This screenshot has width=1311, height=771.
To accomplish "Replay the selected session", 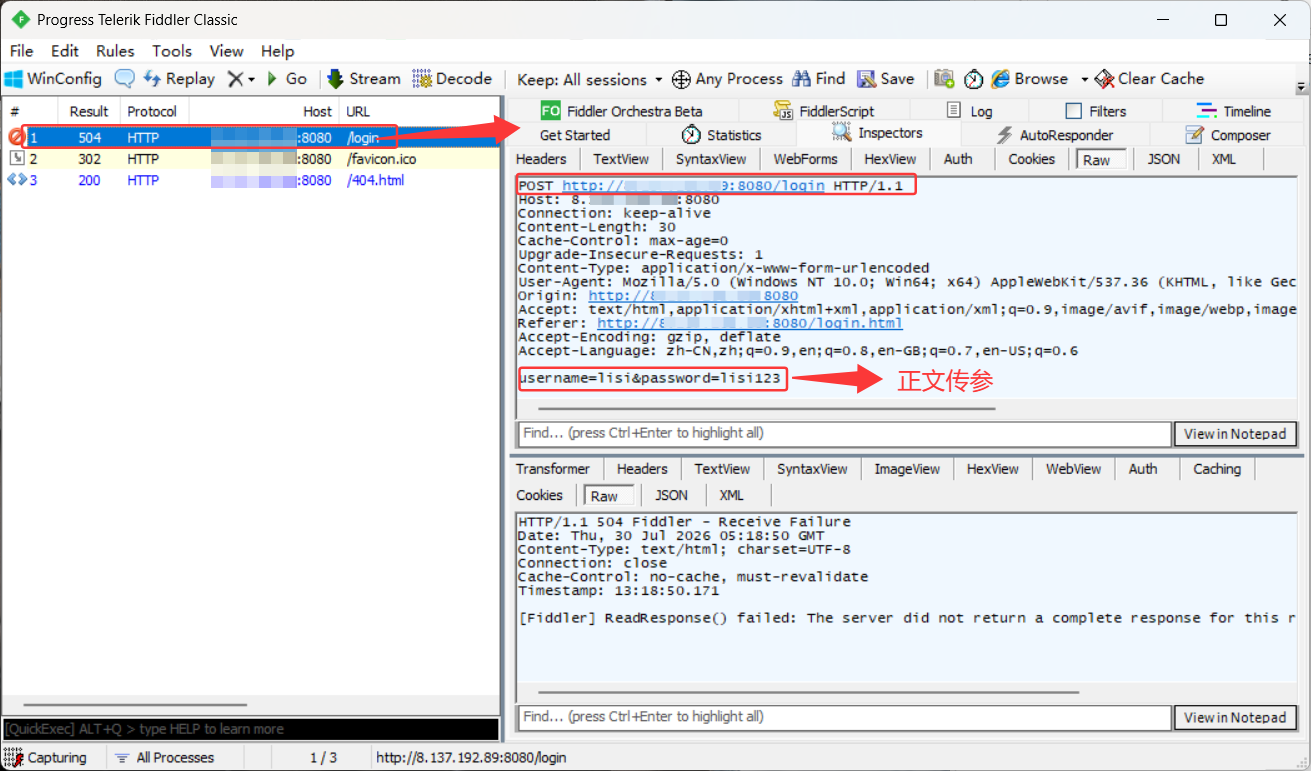I will (179, 79).
